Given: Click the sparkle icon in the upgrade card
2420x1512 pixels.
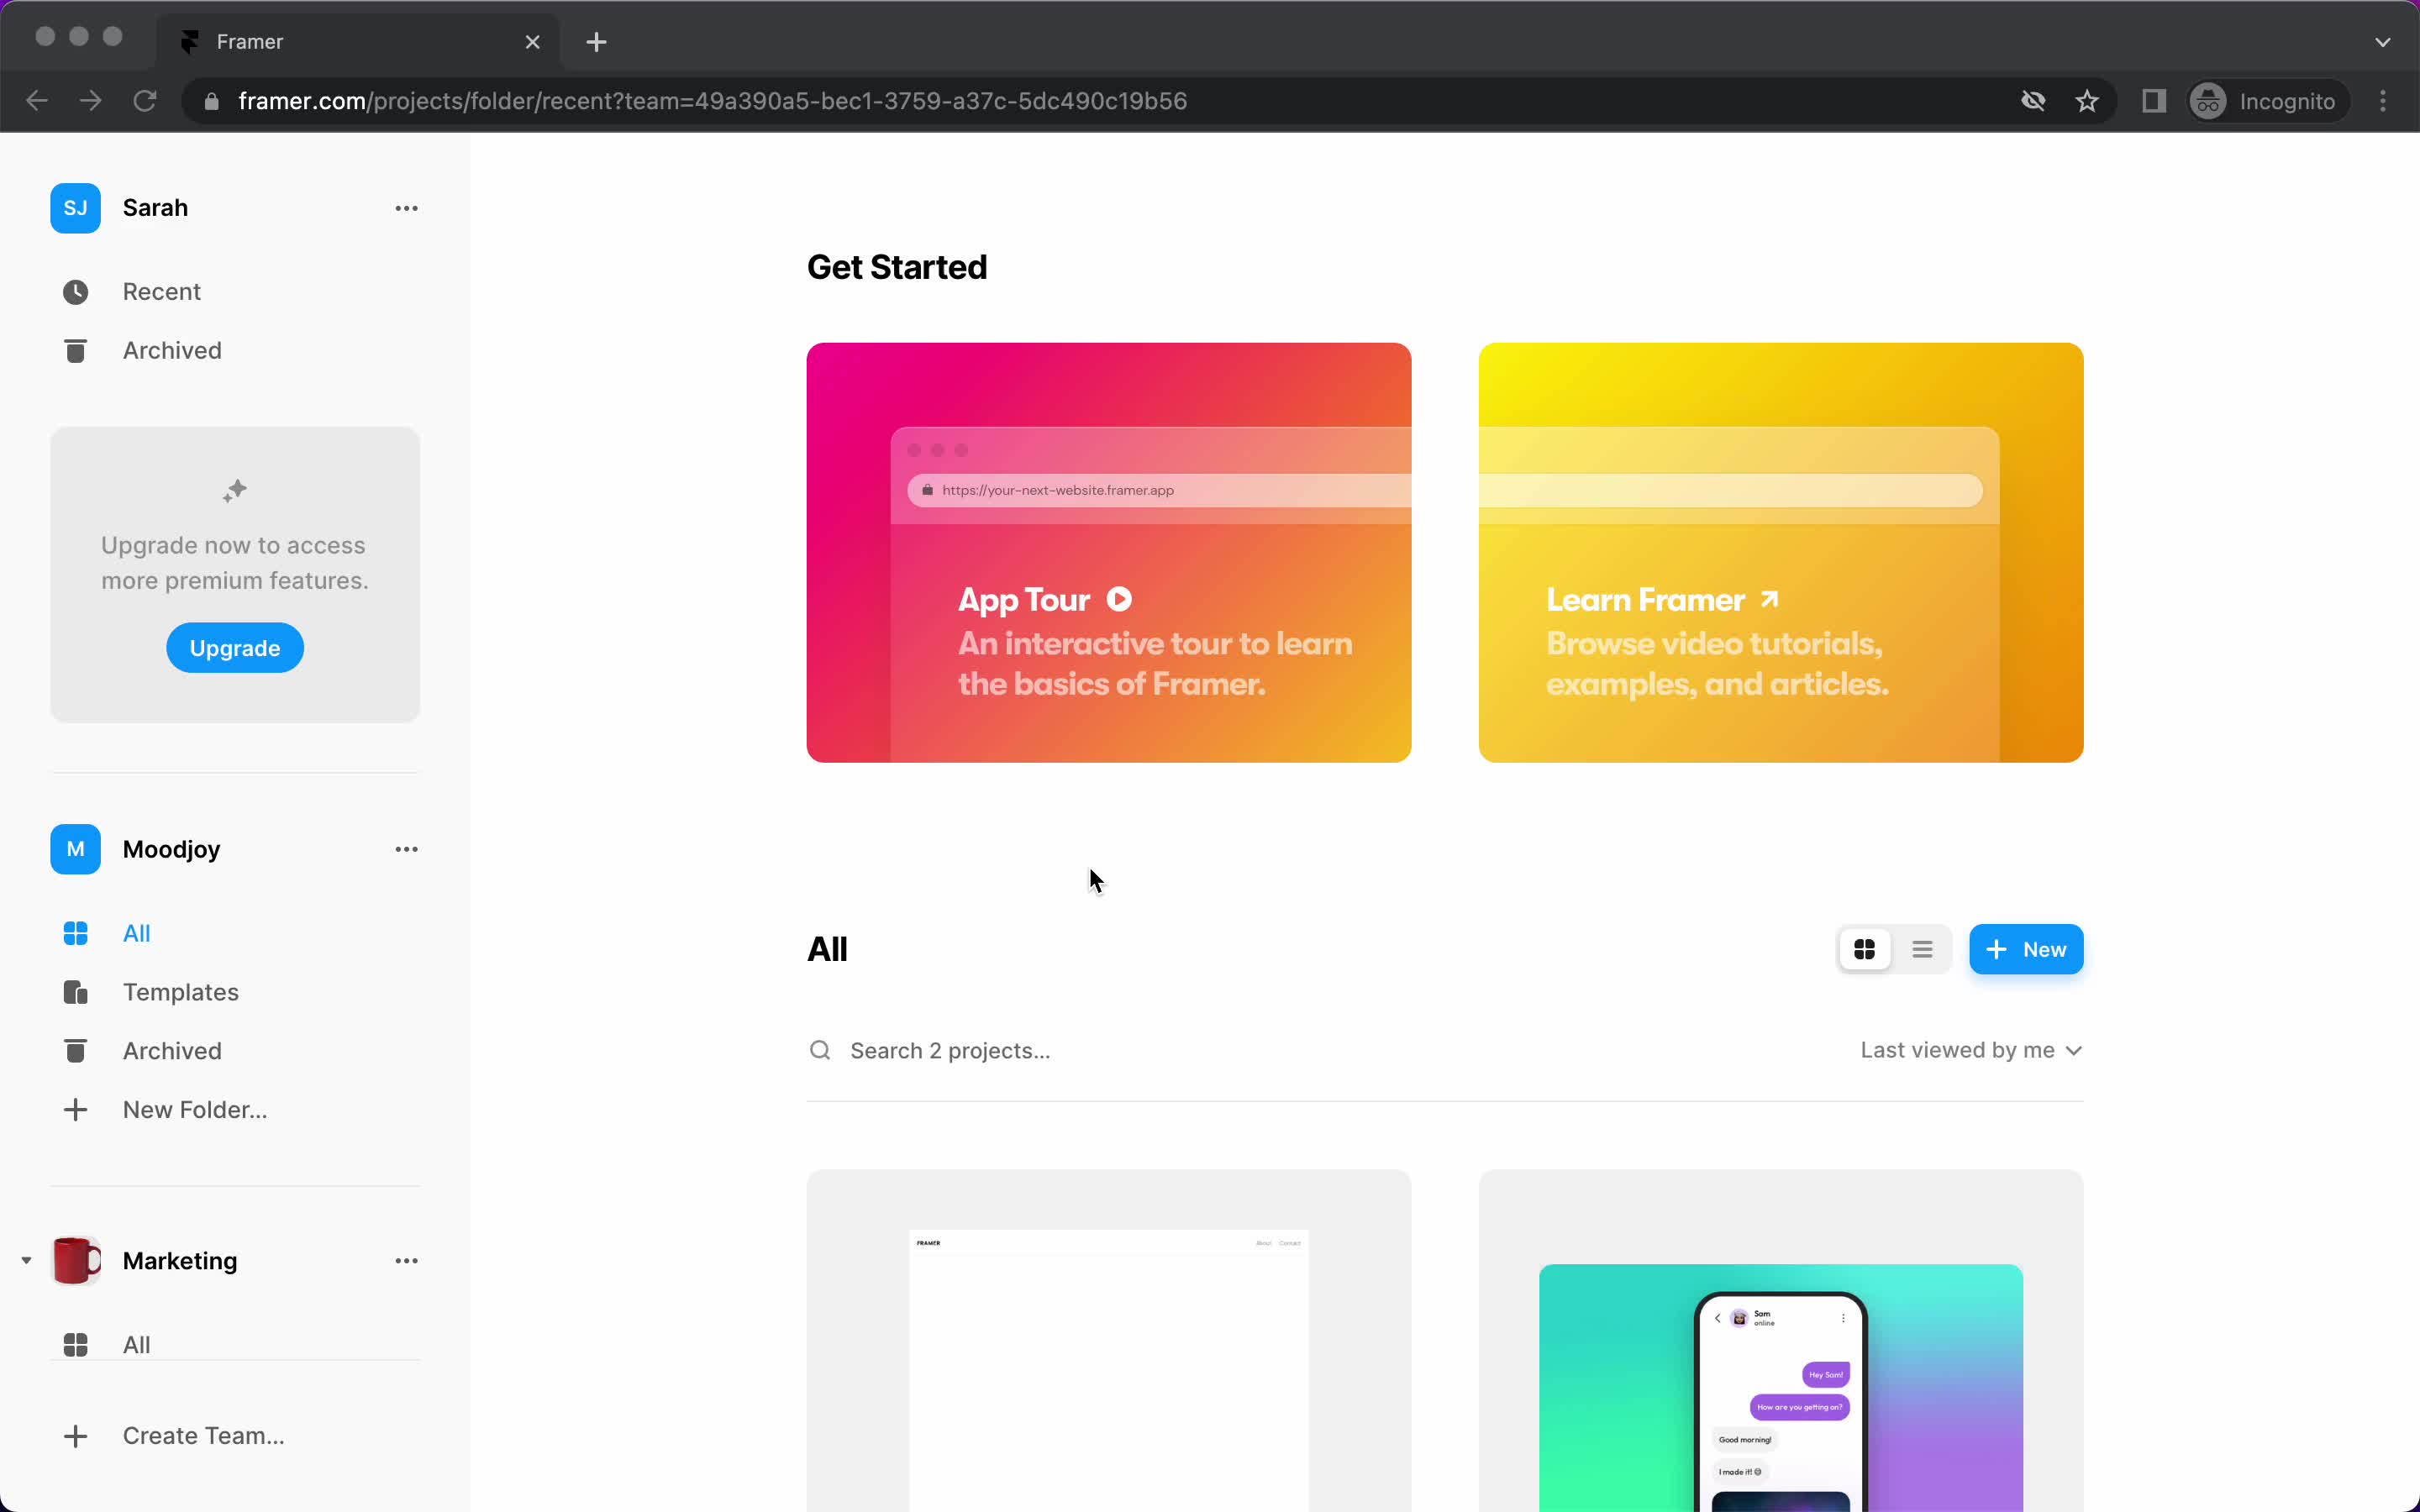Looking at the screenshot, I should click(235, 490).
